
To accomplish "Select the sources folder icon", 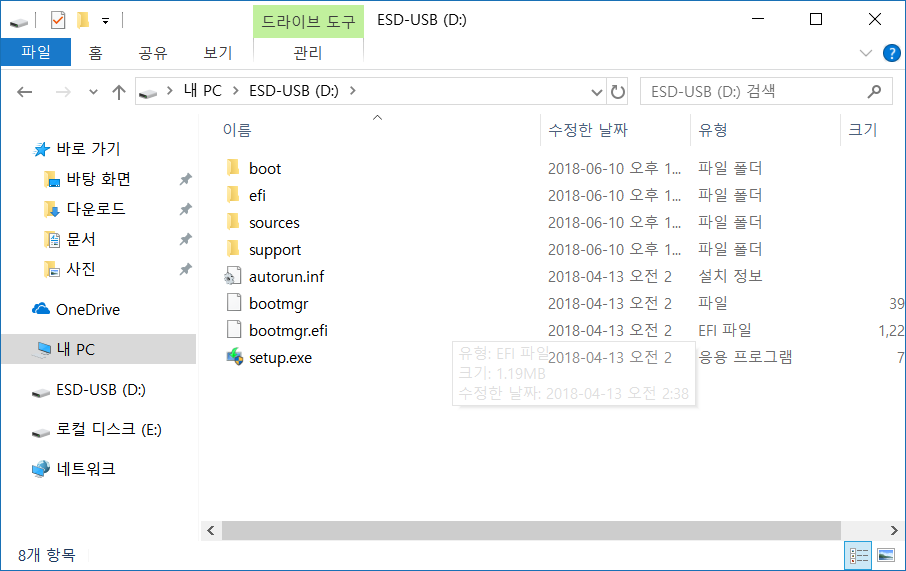I will [233, 222].
